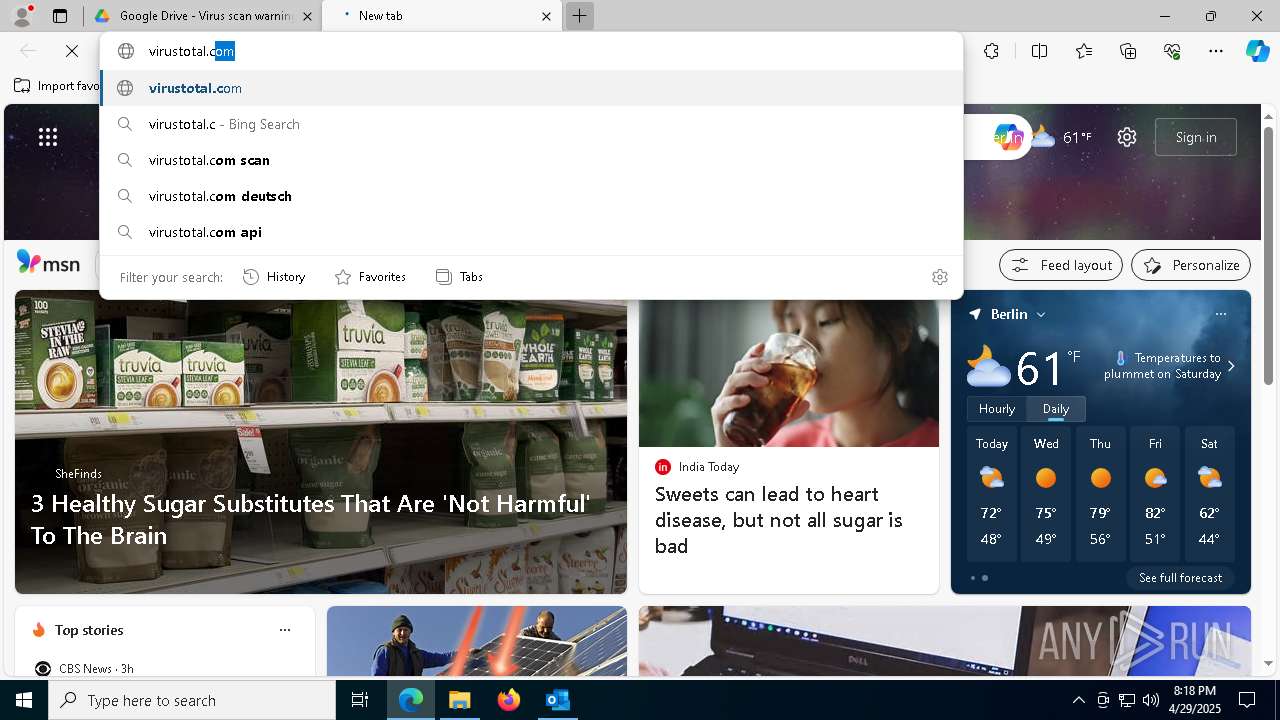
Task: Open the weather card more options ellipsis
Action: click(x=1221, y=314)
